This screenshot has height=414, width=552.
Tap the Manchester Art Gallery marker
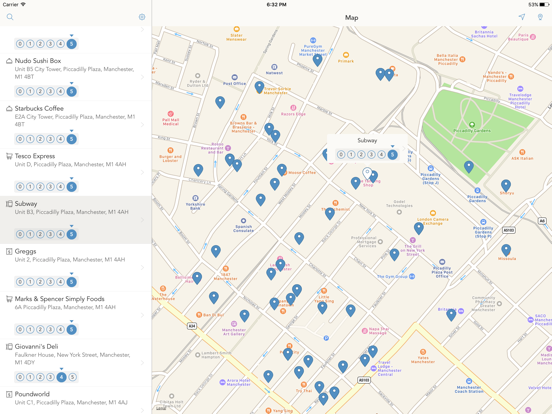coord(234,324)
